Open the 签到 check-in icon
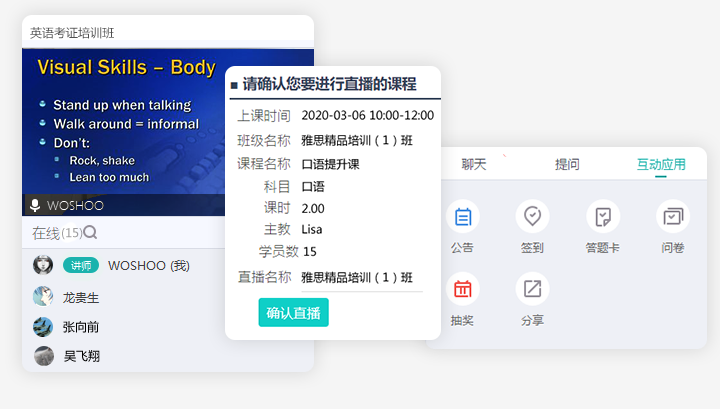 (533, 216)
